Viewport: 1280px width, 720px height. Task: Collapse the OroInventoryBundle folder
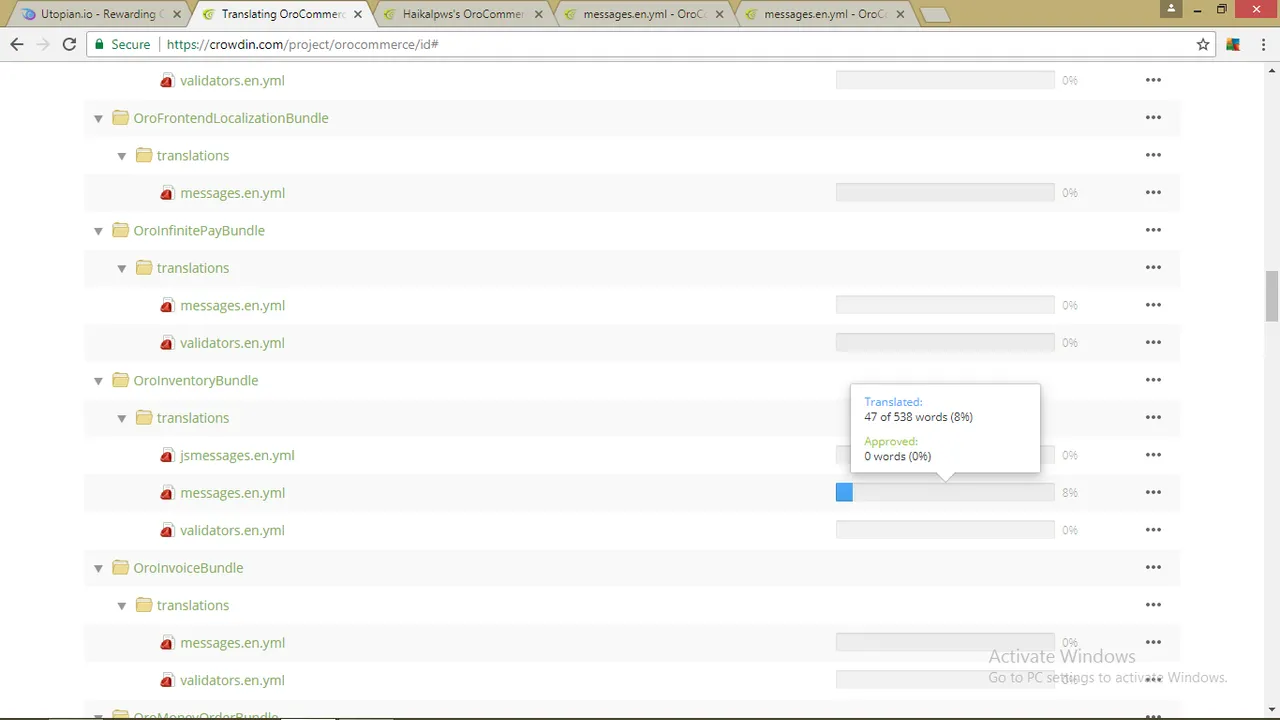[x=98, y=381]
